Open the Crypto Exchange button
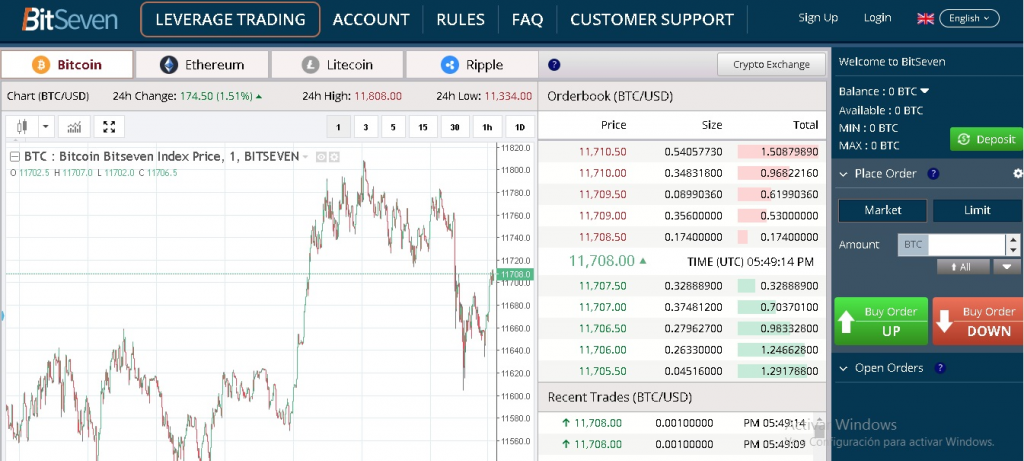 [x=771, y=65]
